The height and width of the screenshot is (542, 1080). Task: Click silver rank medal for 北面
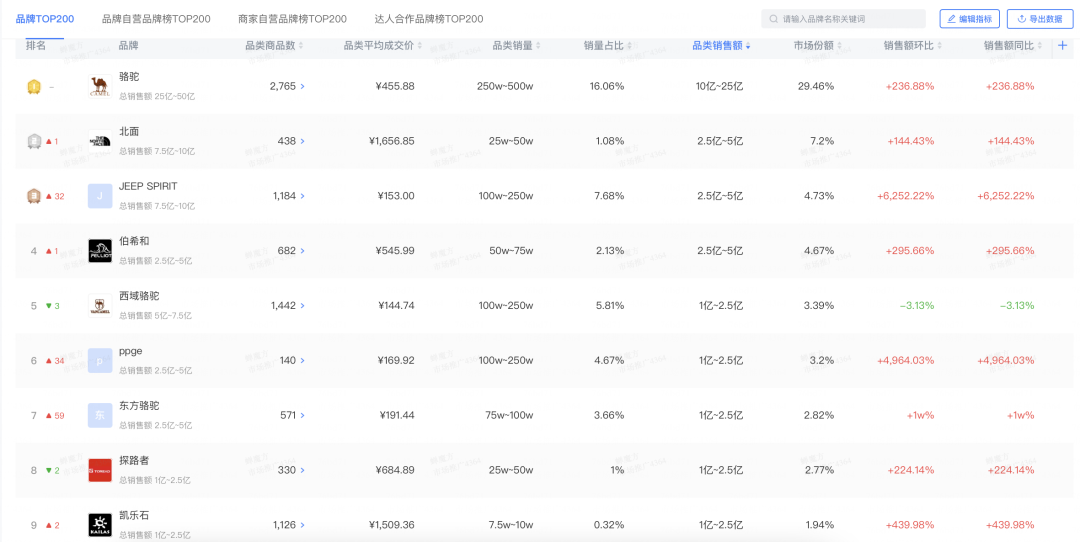coord(34,141)
